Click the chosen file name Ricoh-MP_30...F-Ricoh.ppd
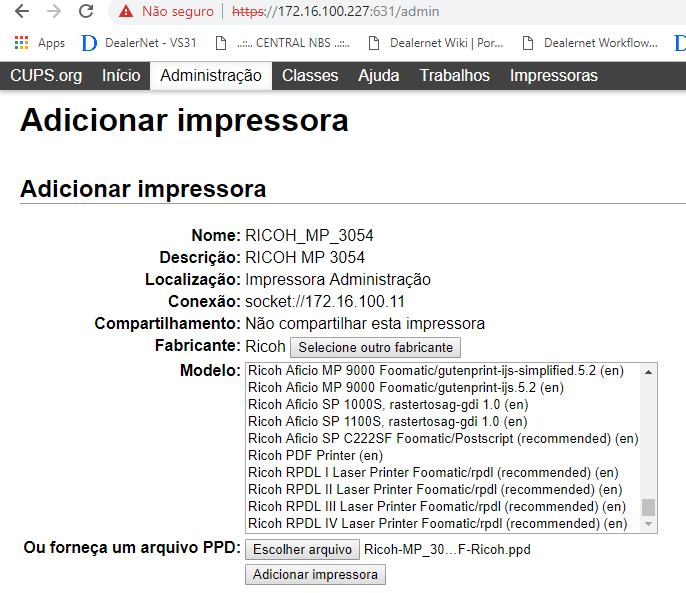The image size is (686, 593). click(447, 550)
